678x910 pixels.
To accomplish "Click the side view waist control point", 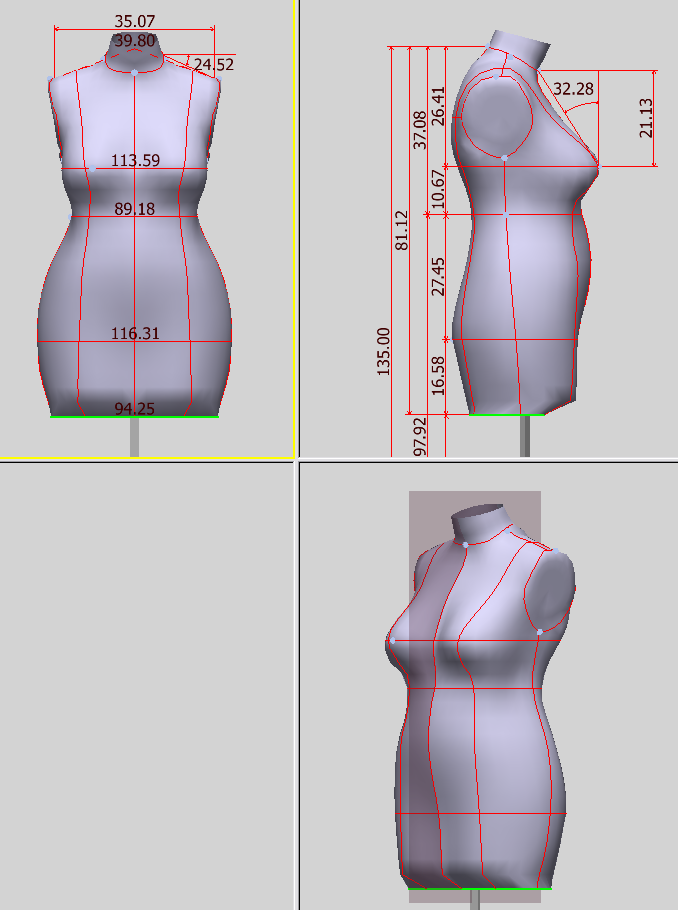I will (x=506, y=215).
